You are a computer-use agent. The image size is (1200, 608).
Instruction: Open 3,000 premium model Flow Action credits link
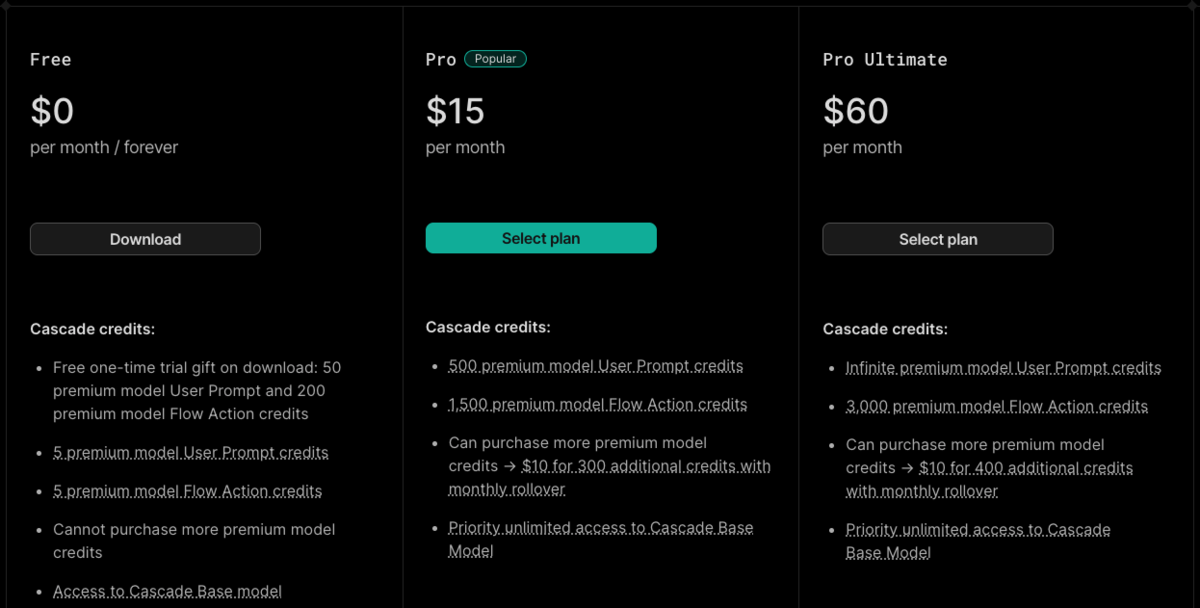[997, 406]
